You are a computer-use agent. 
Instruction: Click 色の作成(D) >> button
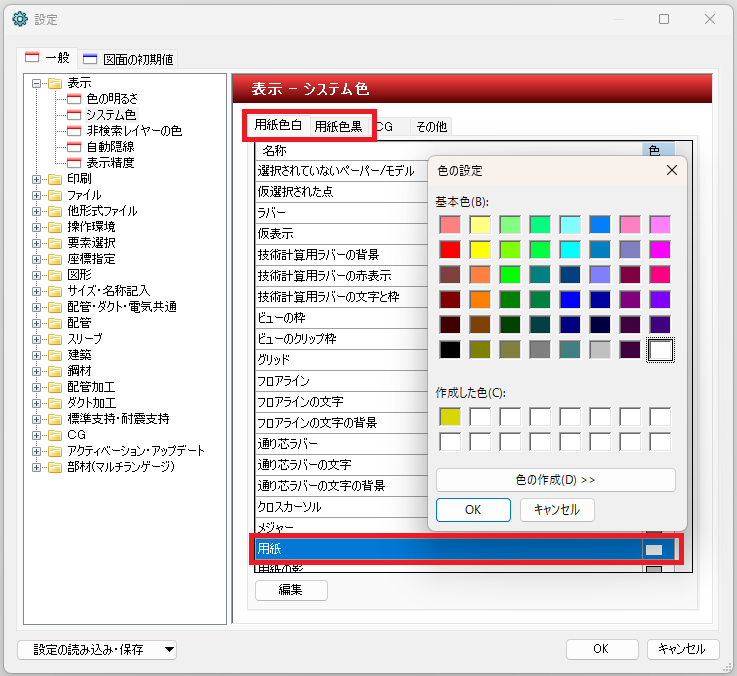[555, 480]
